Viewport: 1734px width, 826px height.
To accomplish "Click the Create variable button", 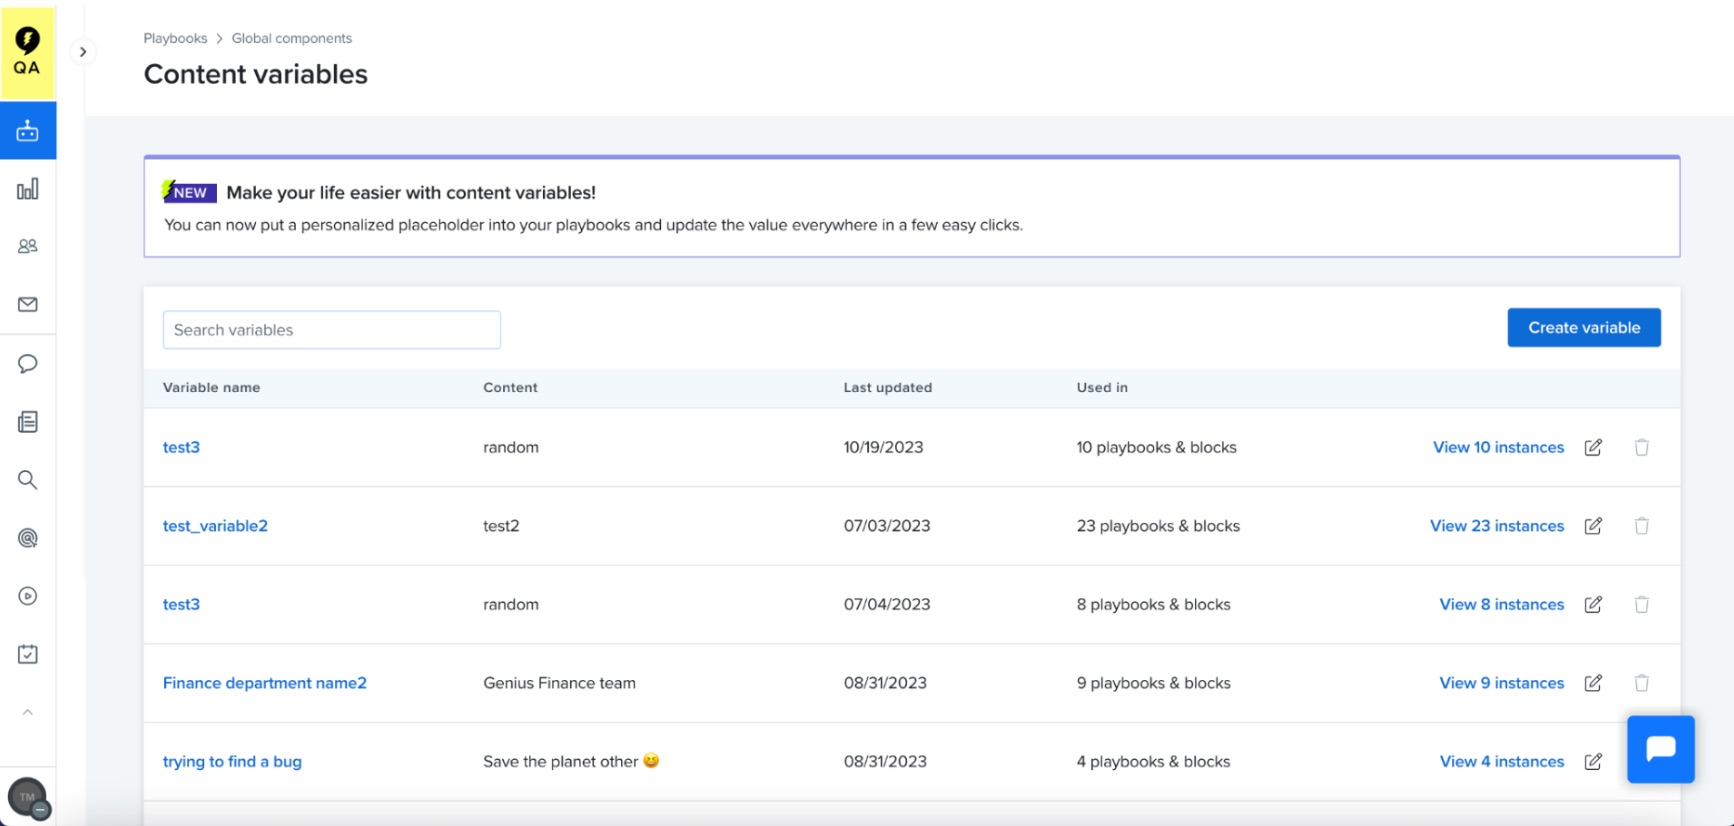I will [x=1584, y=328].
